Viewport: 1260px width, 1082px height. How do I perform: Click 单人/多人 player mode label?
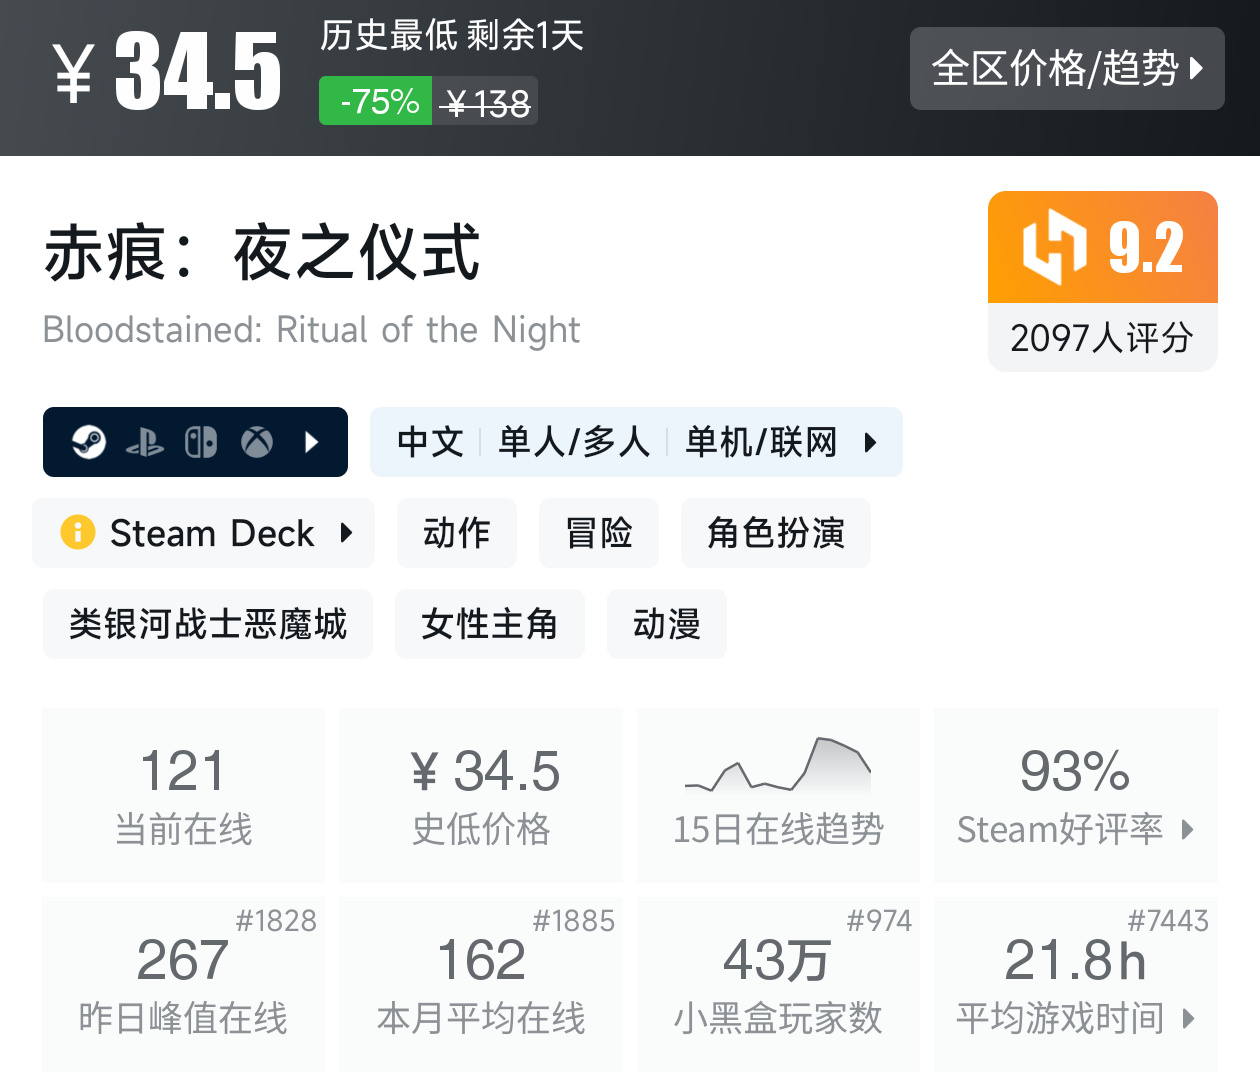[x=574, y=442]
